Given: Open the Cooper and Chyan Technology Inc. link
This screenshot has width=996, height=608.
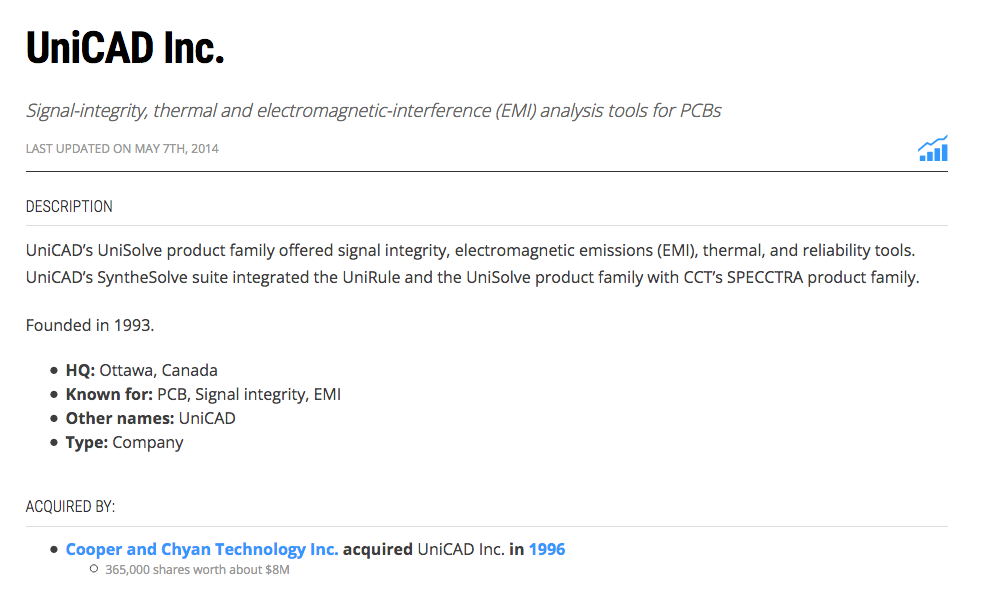Looking at the screenshot, I should pos(202,549).
